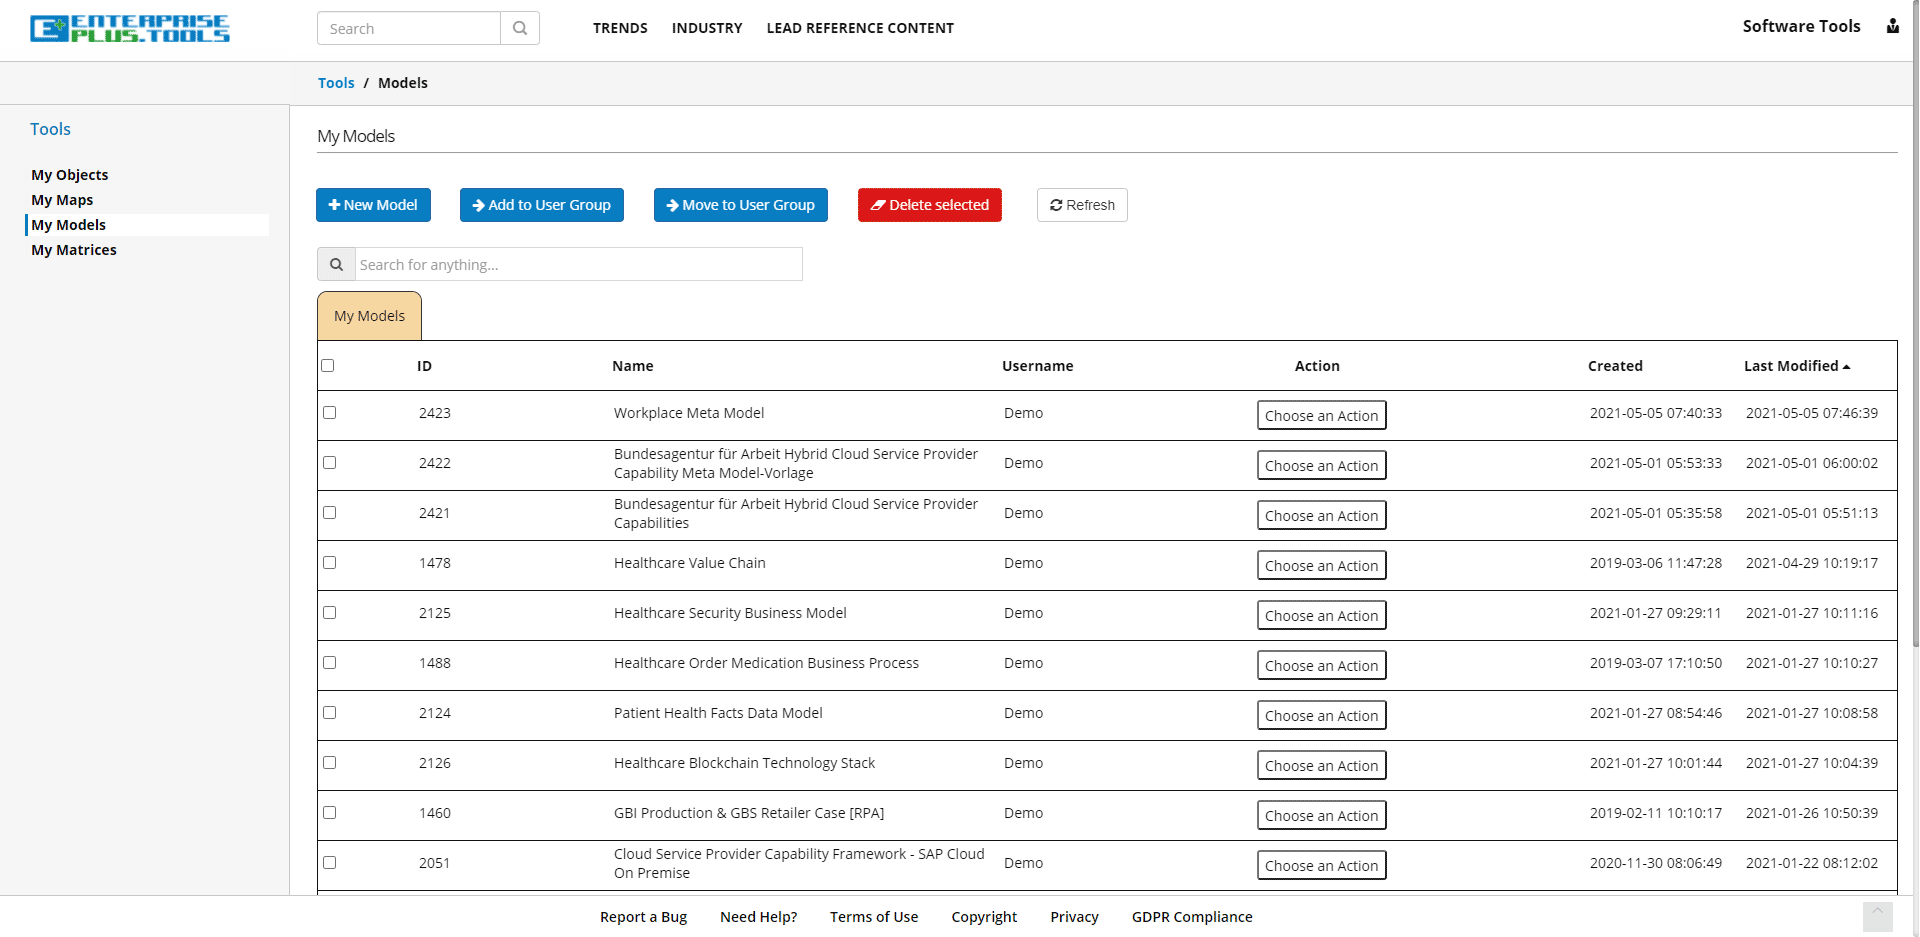Click the Tools sidebar heading
Screen dimensions: 1920x937
point(50,129)
